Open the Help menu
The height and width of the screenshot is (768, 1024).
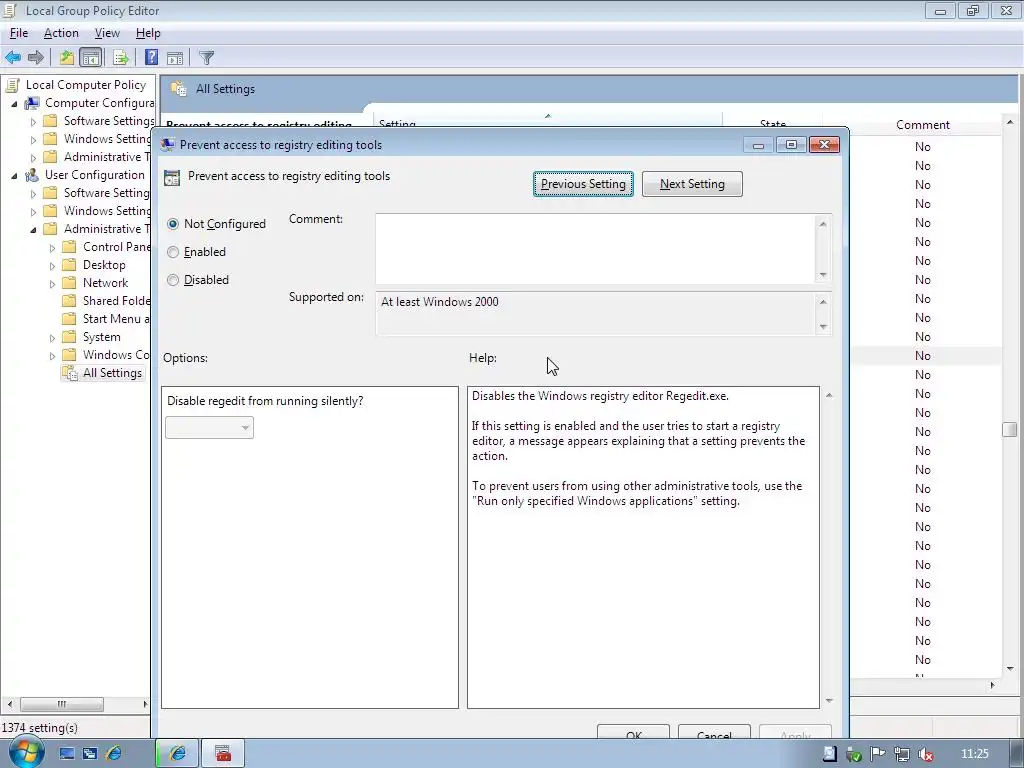tap(148, 33)
